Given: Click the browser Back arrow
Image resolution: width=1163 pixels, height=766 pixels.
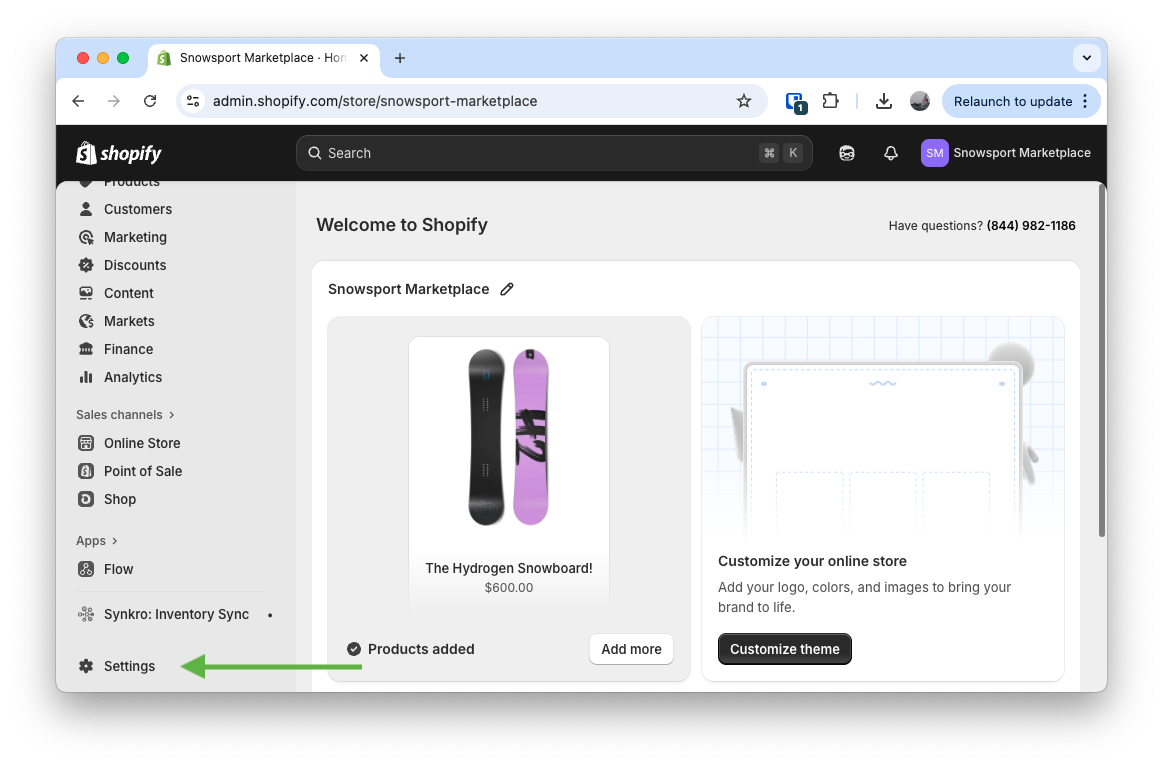Looking at the screenshot, I should (79, 101).
